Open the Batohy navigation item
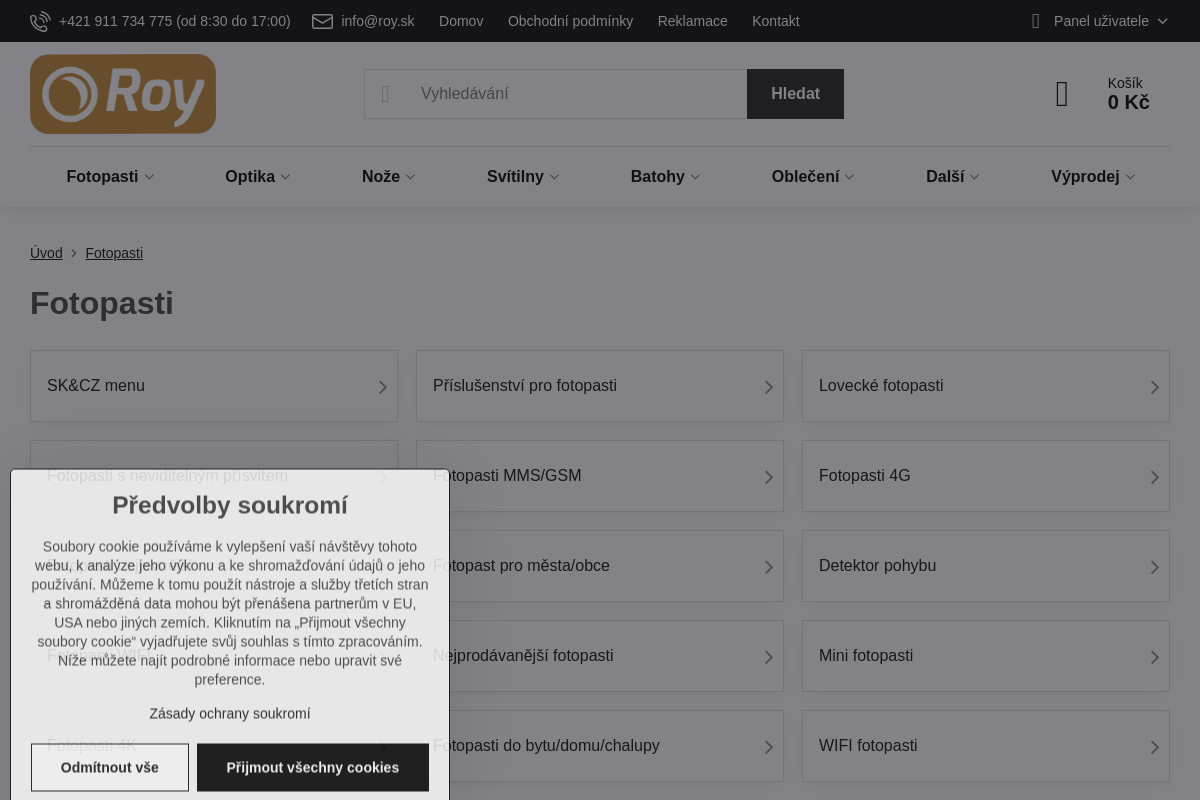The height and width of the screenshot is (800, 1200). point(665,176)
